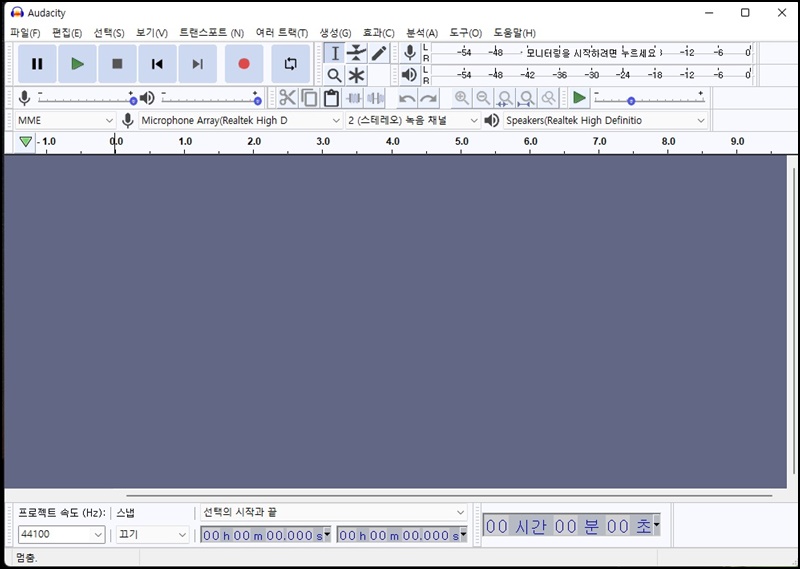The image size is (800, 569).
Task: Open the 분석(A) menu
Action: click(x=421, y=33)
